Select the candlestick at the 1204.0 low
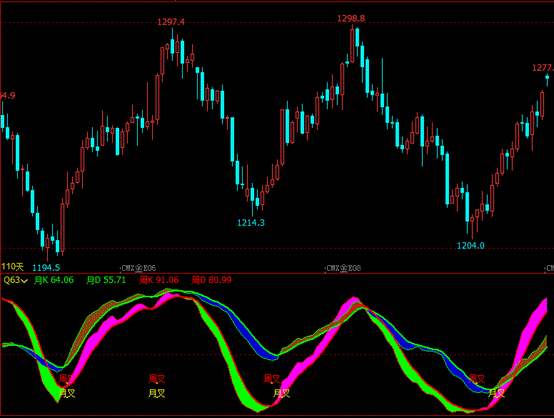The height and width of the screenshot is (418, 554). tap(472, 226)
